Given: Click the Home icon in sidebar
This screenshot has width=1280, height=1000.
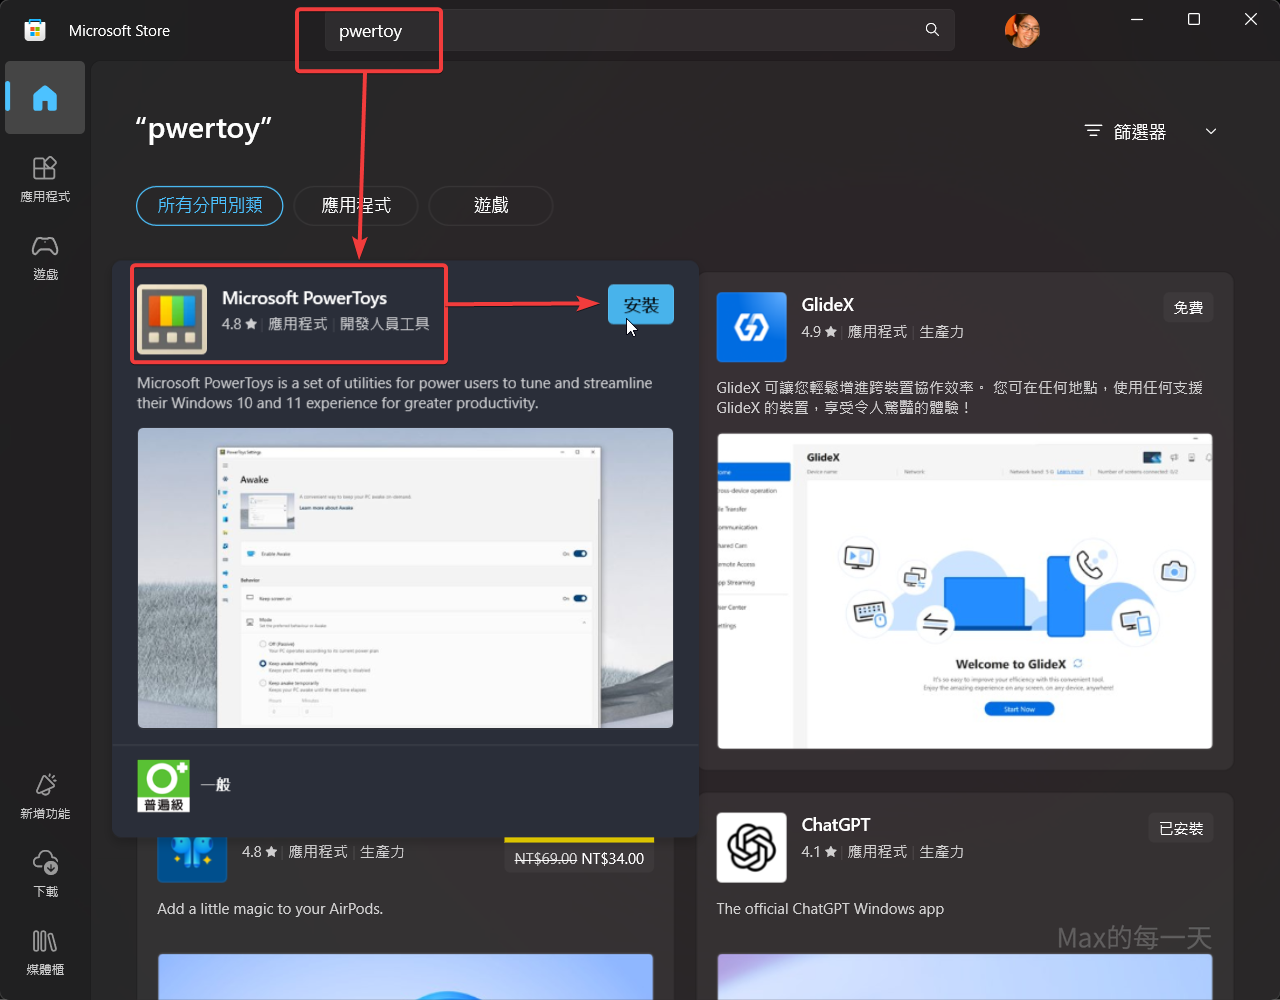Looking at the screenshot, I should pyautogui.click(x=45, y=98).
